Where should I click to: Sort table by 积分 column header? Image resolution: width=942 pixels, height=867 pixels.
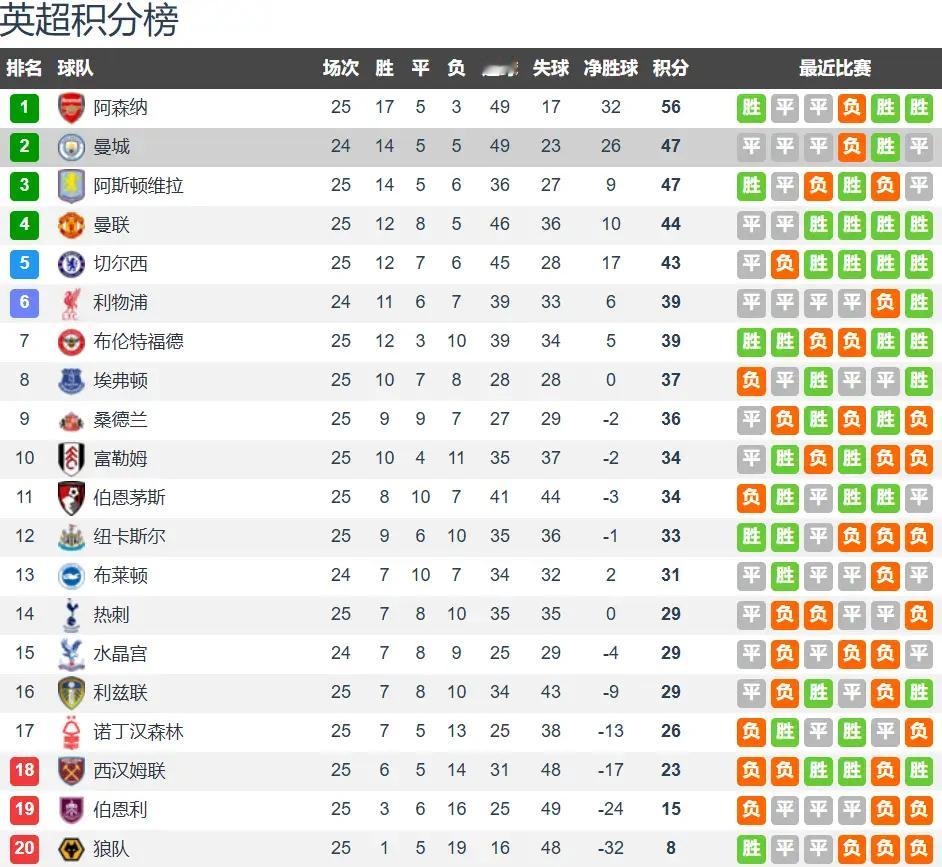click(x=670, y=68)
